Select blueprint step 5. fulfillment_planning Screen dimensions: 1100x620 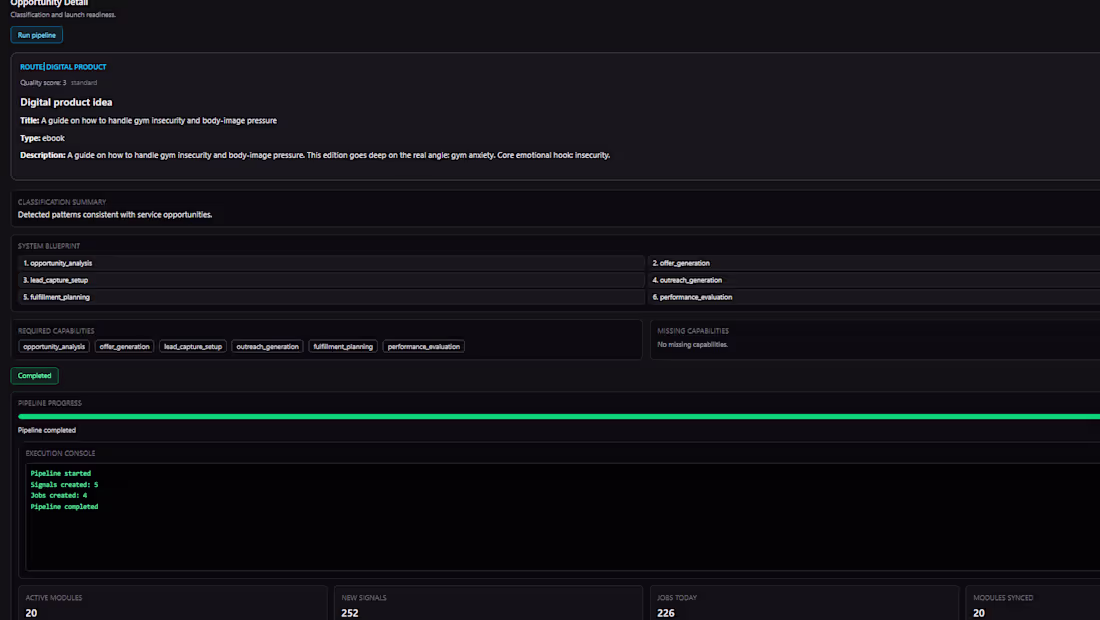tap(331, 297)
